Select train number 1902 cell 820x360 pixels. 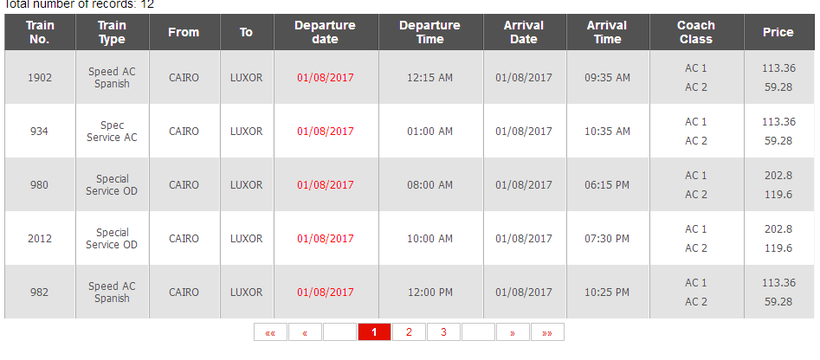click(40, 77)
